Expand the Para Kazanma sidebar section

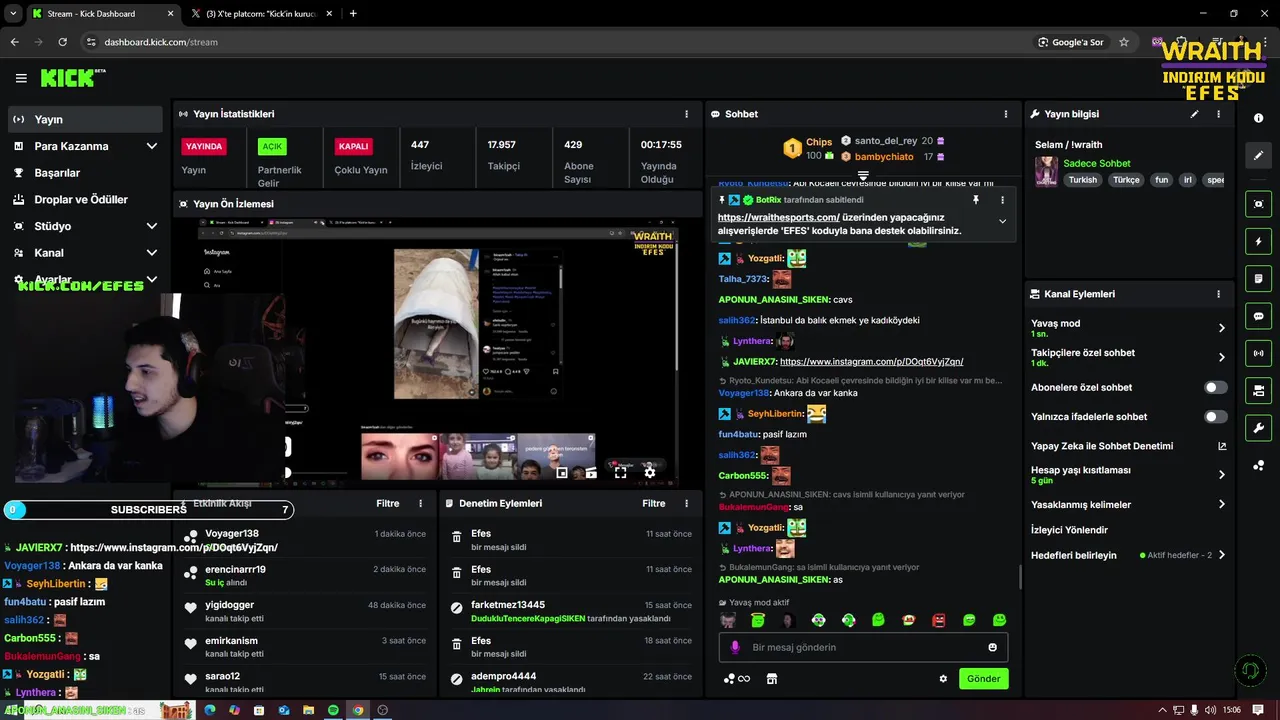point(152,146)
